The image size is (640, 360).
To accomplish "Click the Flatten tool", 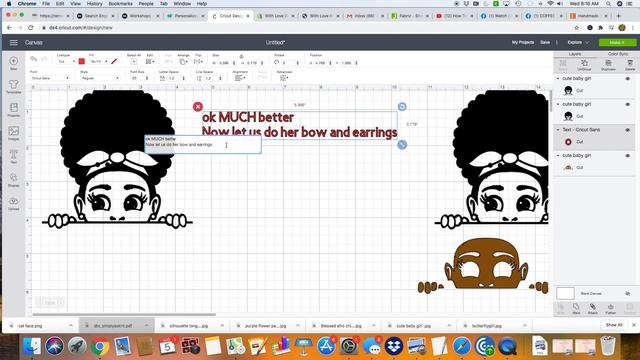I will (610, 308).
